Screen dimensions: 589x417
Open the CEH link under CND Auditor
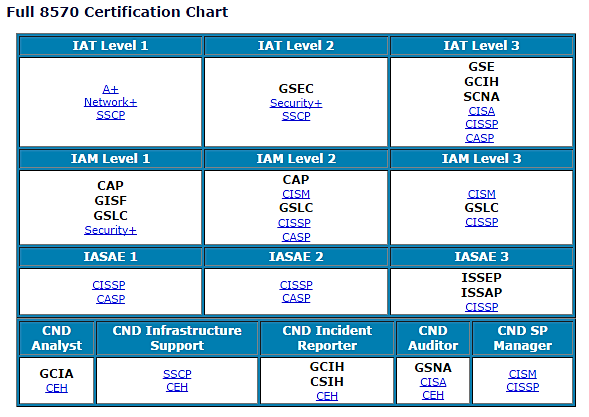[x=433, y=396]
